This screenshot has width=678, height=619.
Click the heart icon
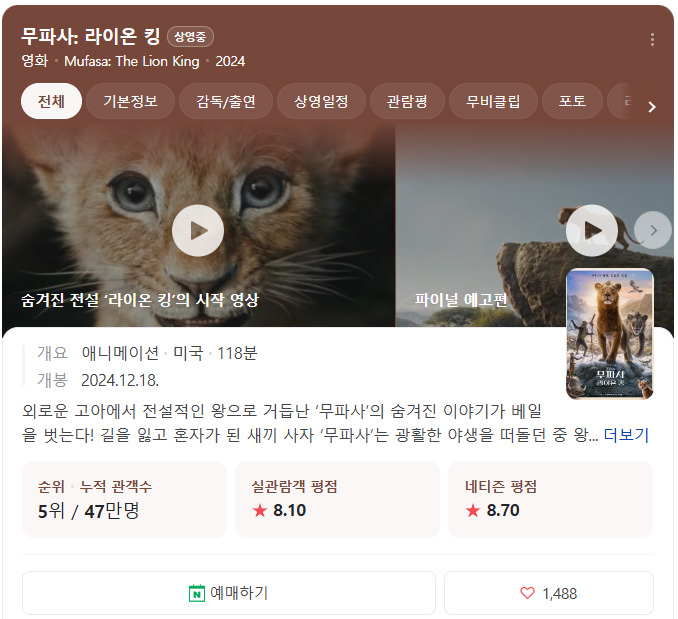click(x=527, y=593)
